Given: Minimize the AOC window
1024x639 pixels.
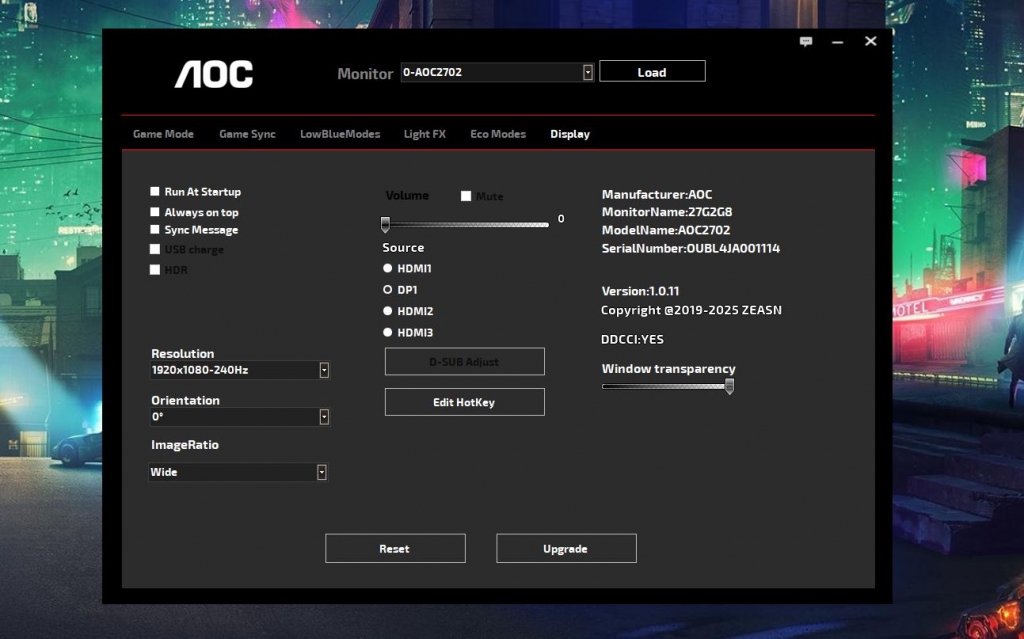Looking at the screenshot, I should point(838,42).
